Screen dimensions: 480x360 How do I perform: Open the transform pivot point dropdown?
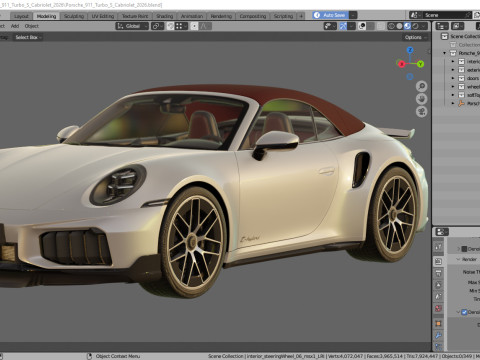tap(157, 26)
